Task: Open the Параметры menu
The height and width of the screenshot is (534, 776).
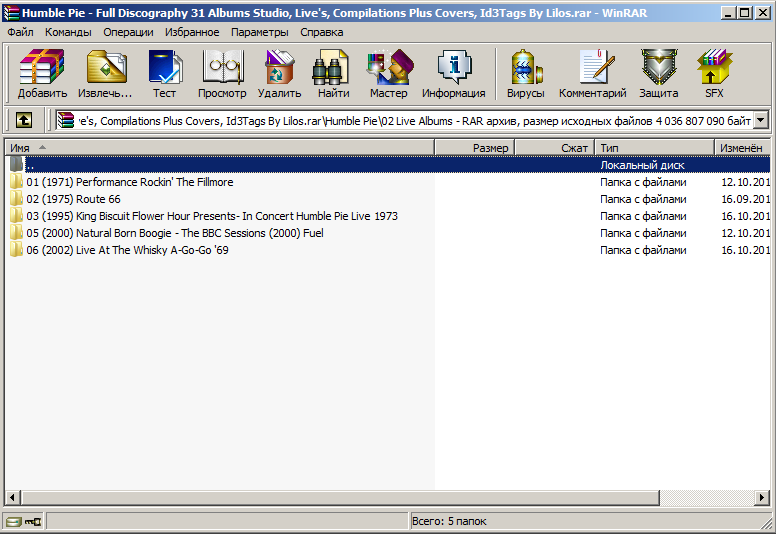Action: point(260,32)
